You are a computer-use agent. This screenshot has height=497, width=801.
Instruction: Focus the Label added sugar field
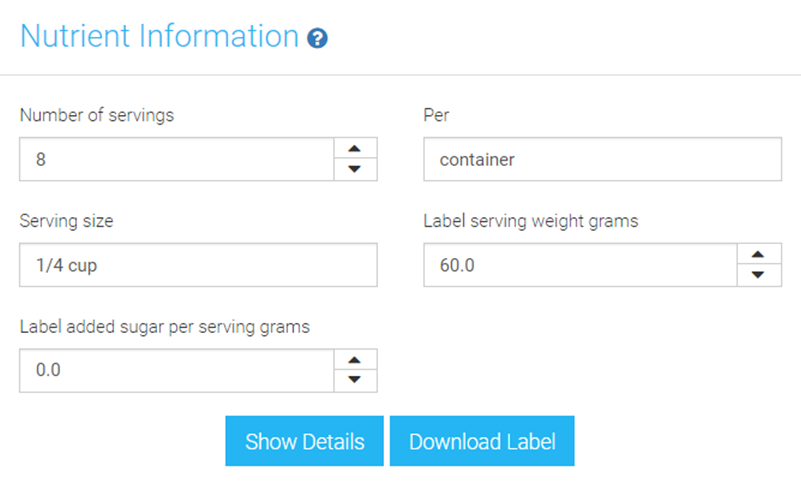(176, 370)
